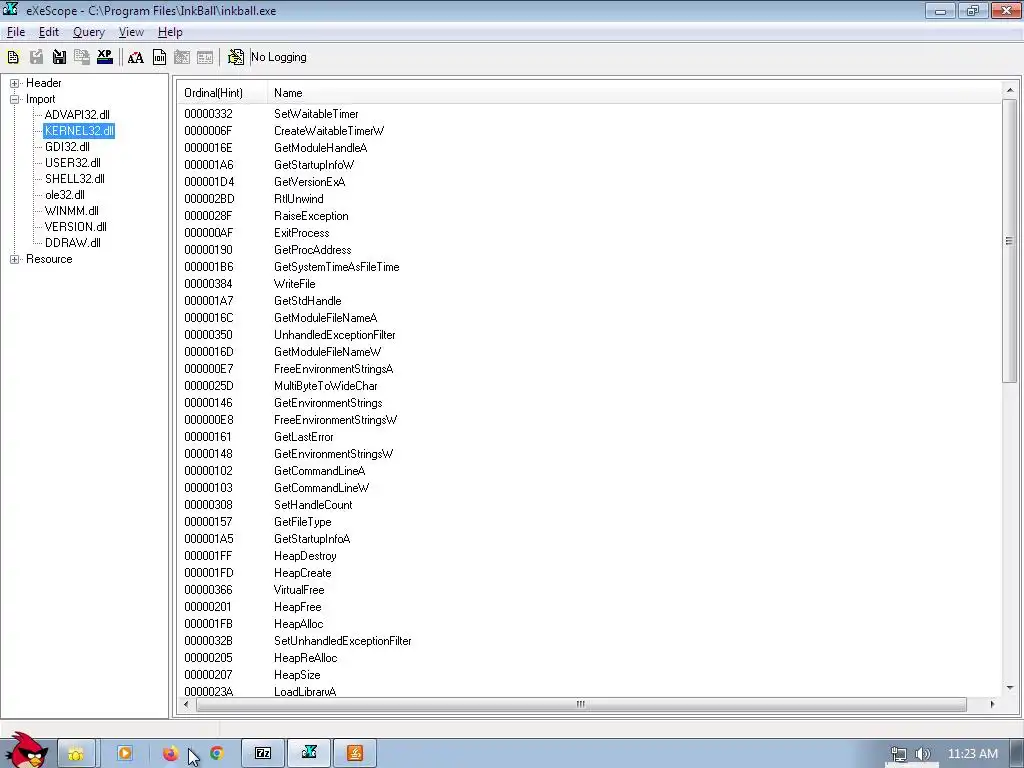
Task: Open the Help menu
Action: pos(170,32)
